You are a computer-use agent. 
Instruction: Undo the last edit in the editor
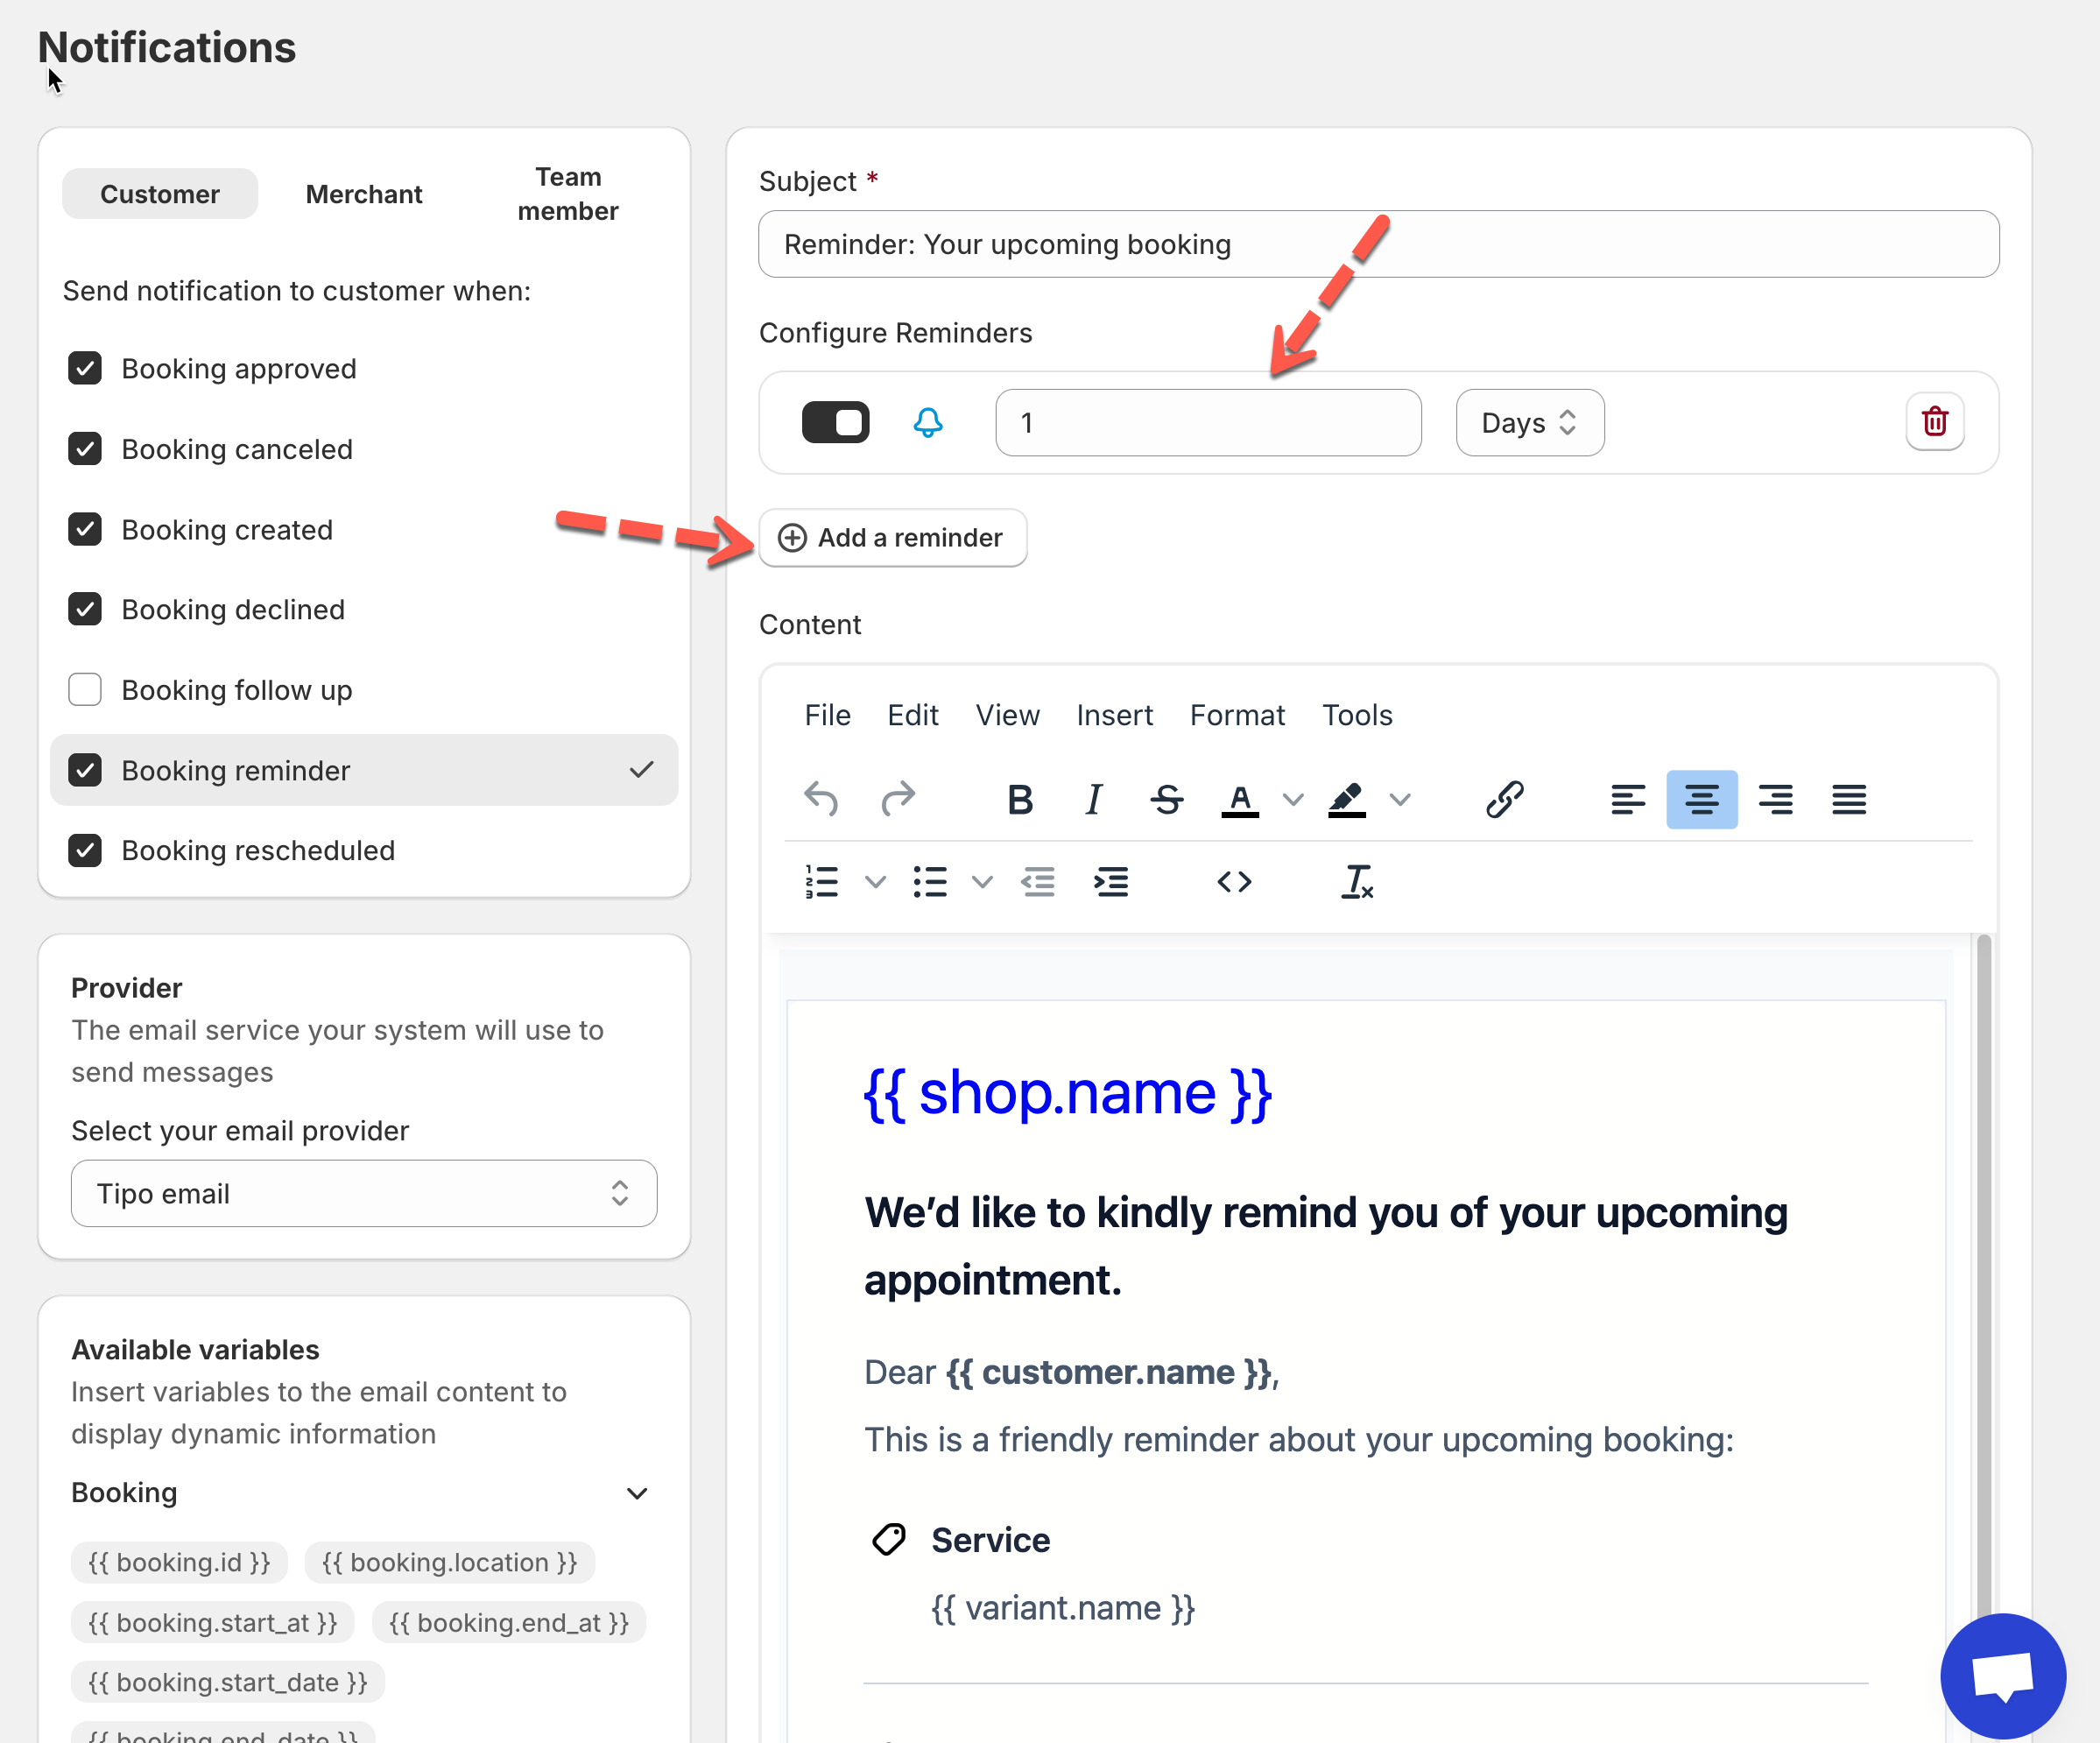[821, 799]
